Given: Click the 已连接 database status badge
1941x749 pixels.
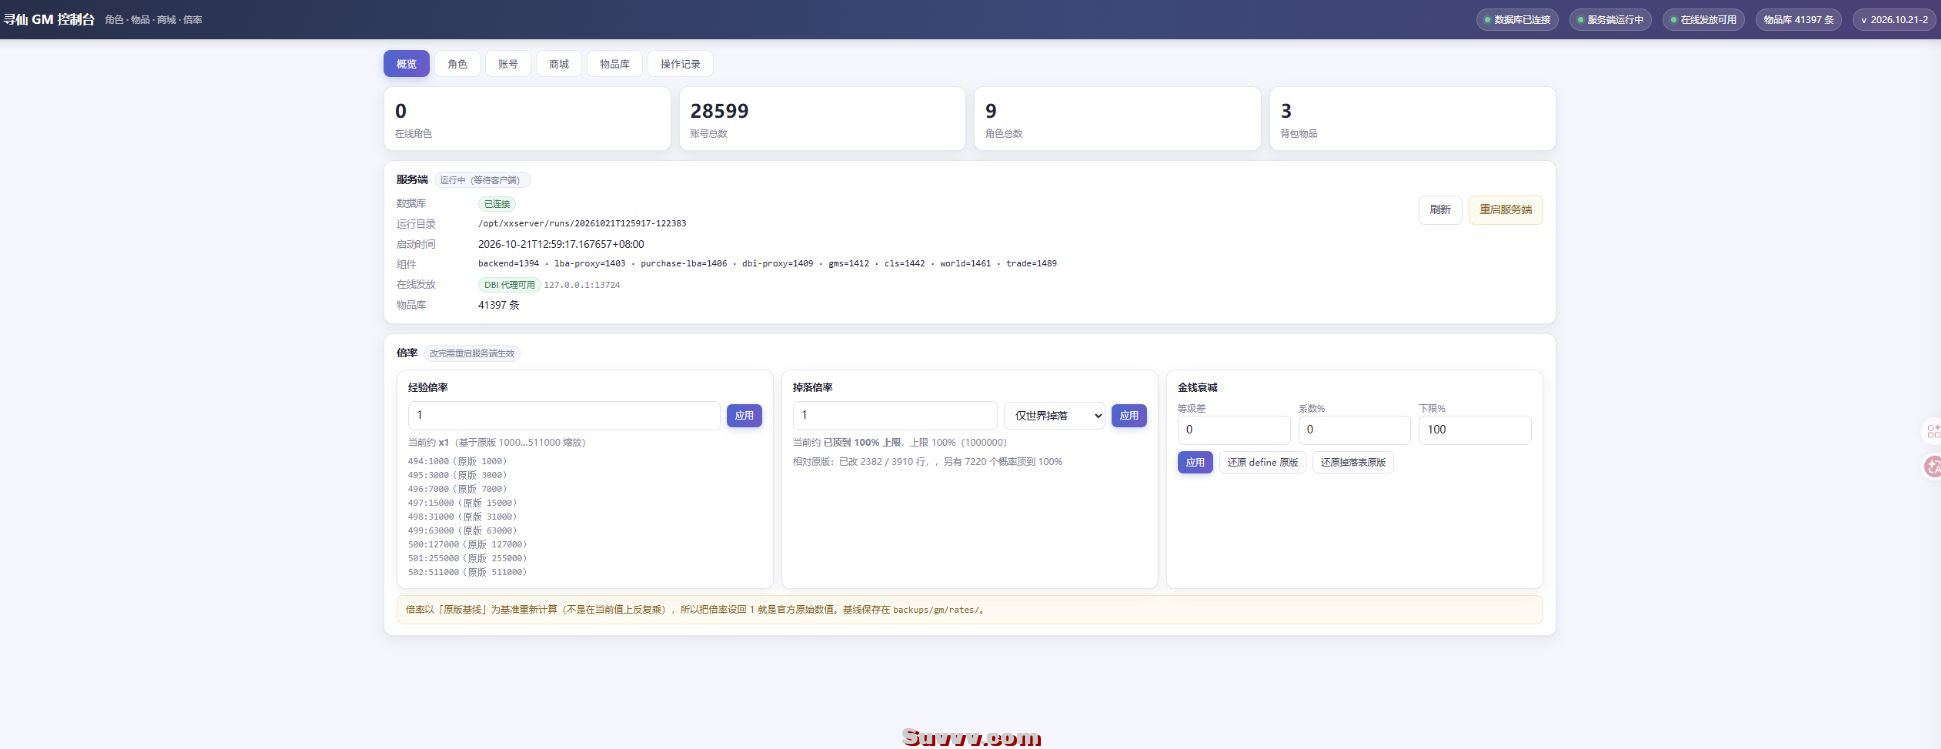Looking at the screenshot, I should tap(497, 204).
